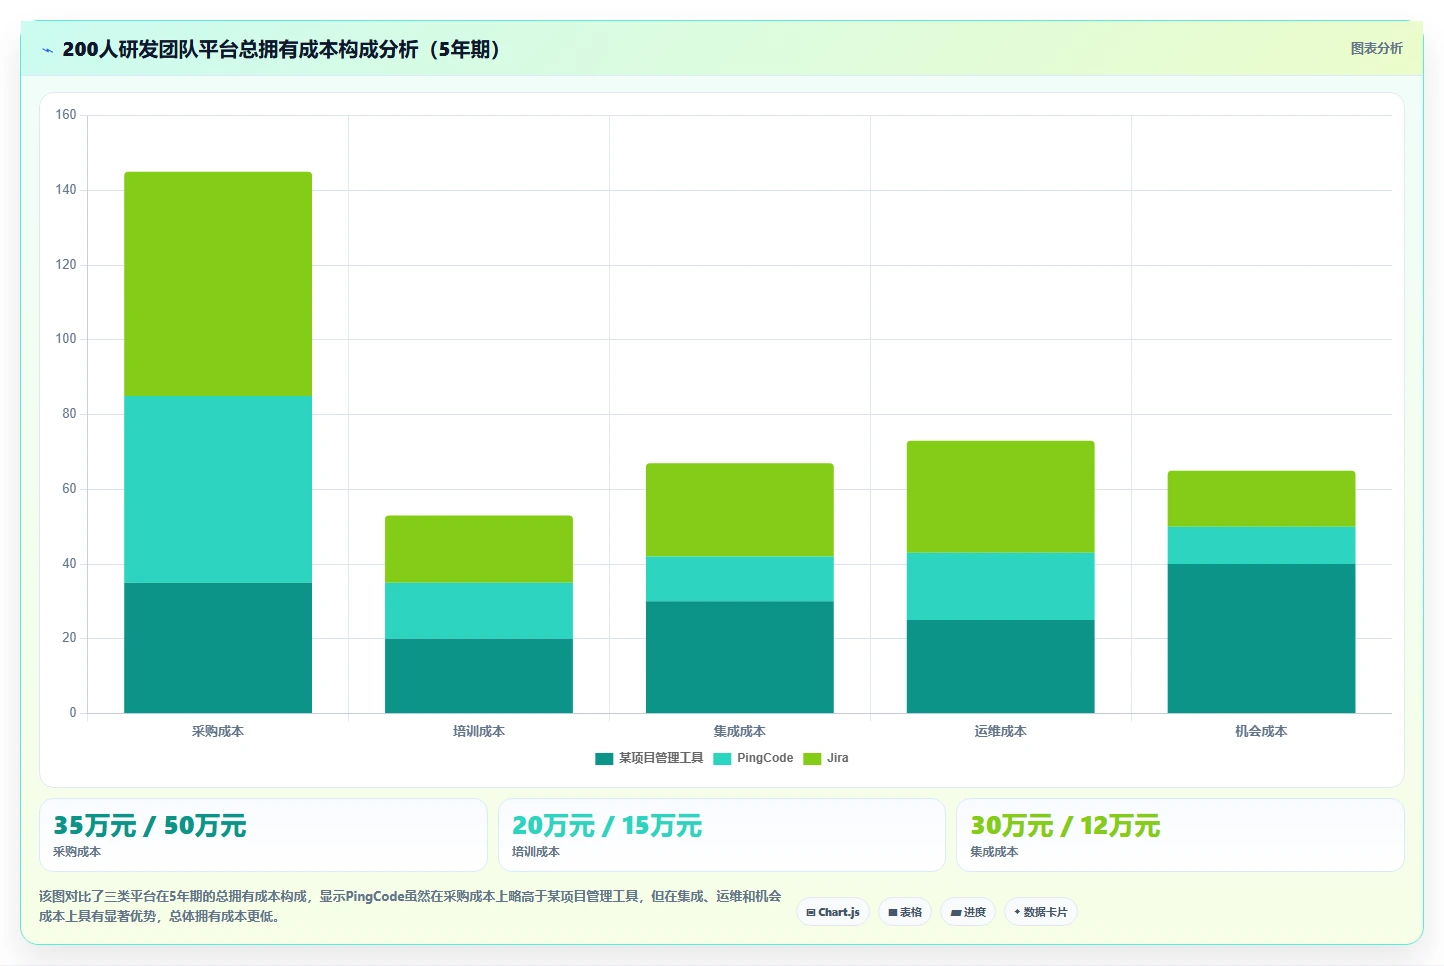Click the 图表分析 label in header
This screenshot has width=1444, height=966.
click(x=1376, y=48)
